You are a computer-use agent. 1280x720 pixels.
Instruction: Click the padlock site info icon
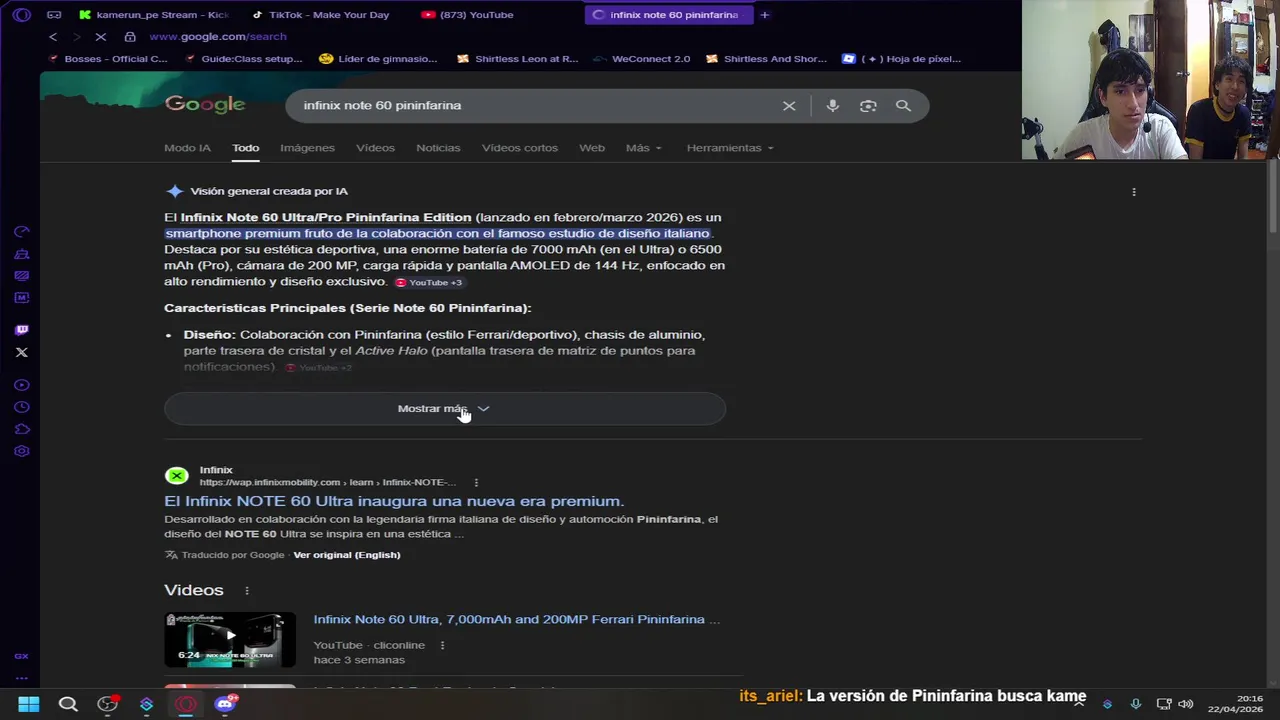(x=130, y=37)
